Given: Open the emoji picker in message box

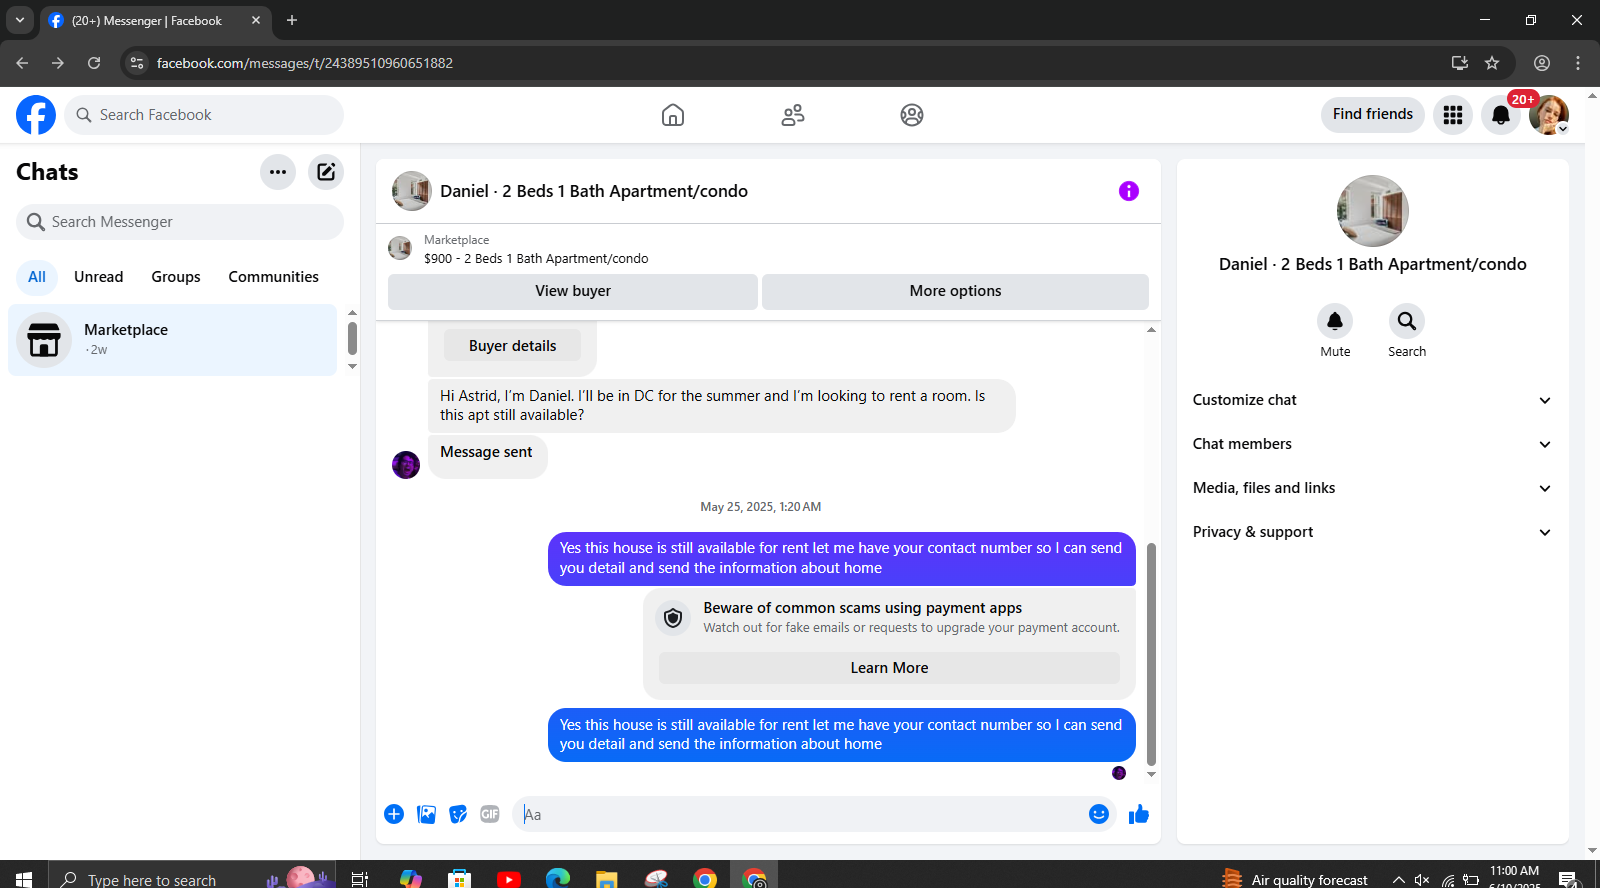Looking at the screenshot, I should coord(1099,814).
